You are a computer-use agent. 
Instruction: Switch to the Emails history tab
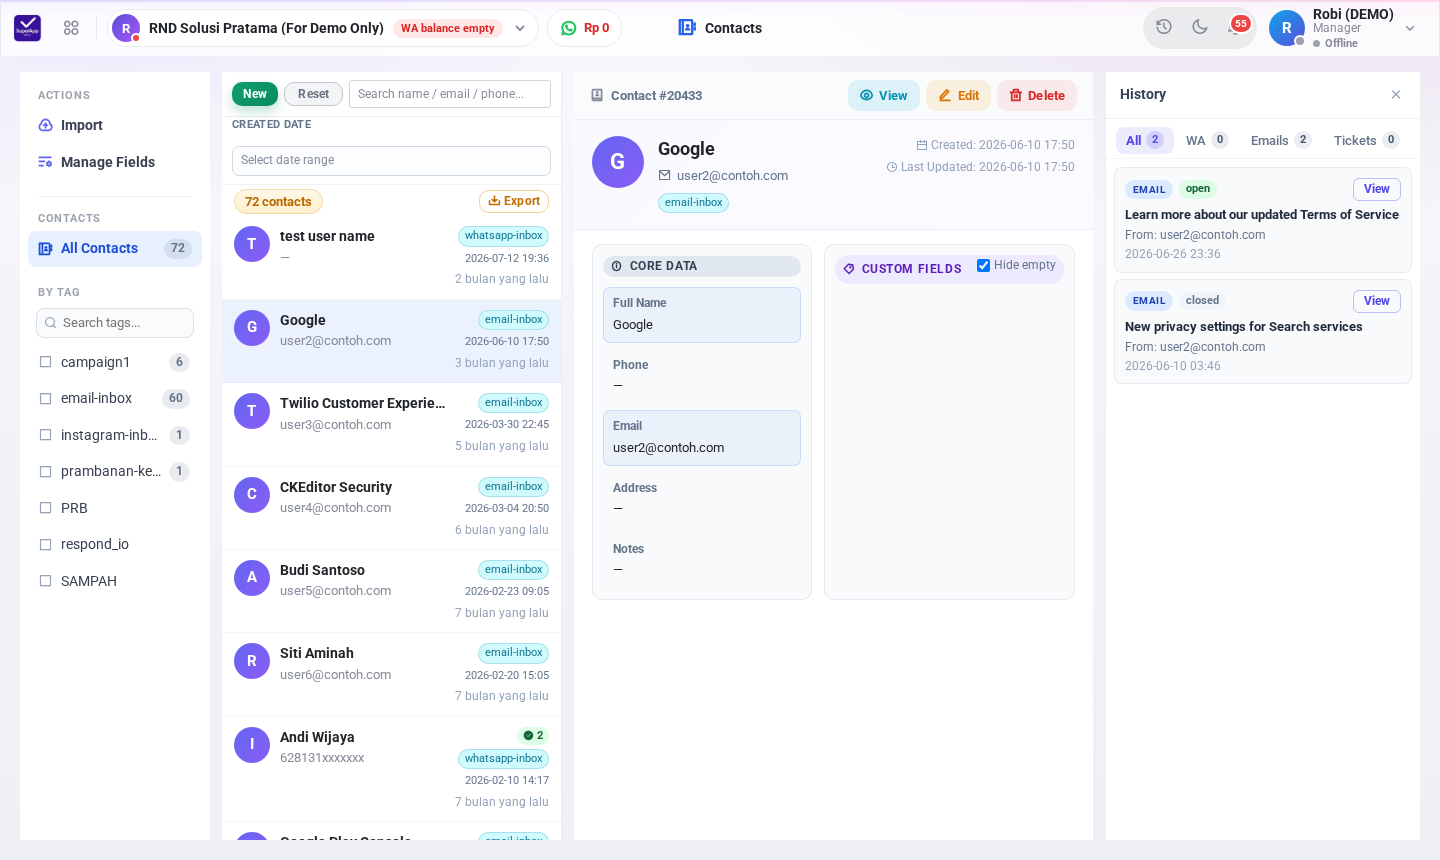click(1280, 140)
